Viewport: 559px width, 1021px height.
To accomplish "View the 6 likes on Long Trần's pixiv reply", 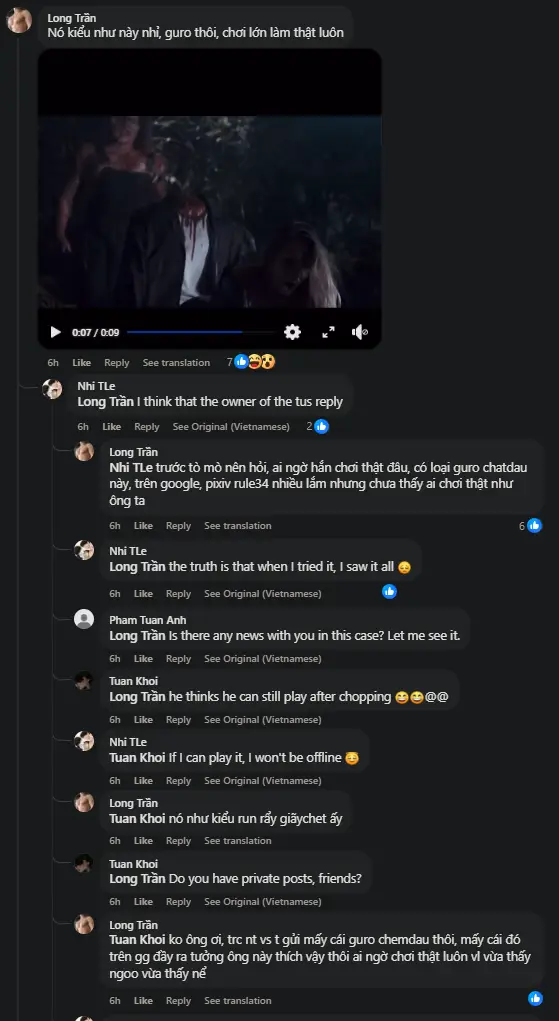I will coord(530,525).
